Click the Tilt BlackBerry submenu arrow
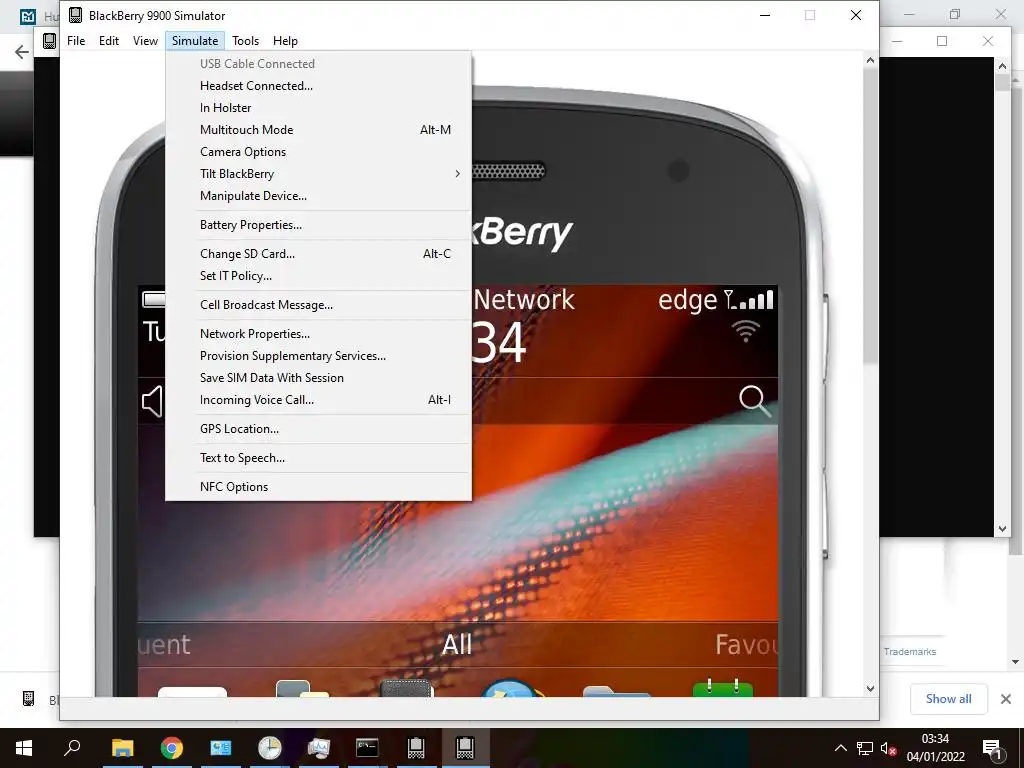This screenshot has width=1024, height=768. click(457, 174)
